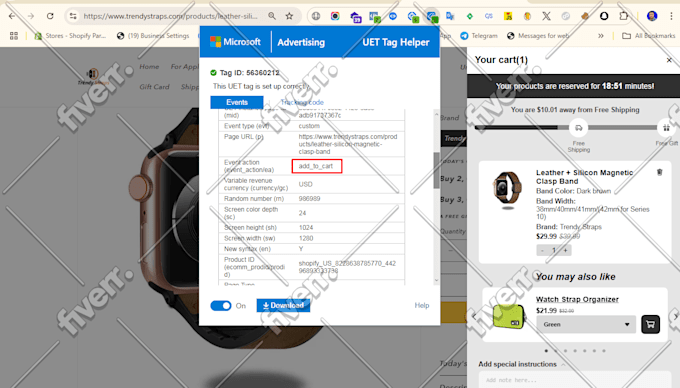The width and height of the screenshot is (680, 388).
Task: Open the Extensions puzzle-piece menu
Action: click(x=624, y=16)
